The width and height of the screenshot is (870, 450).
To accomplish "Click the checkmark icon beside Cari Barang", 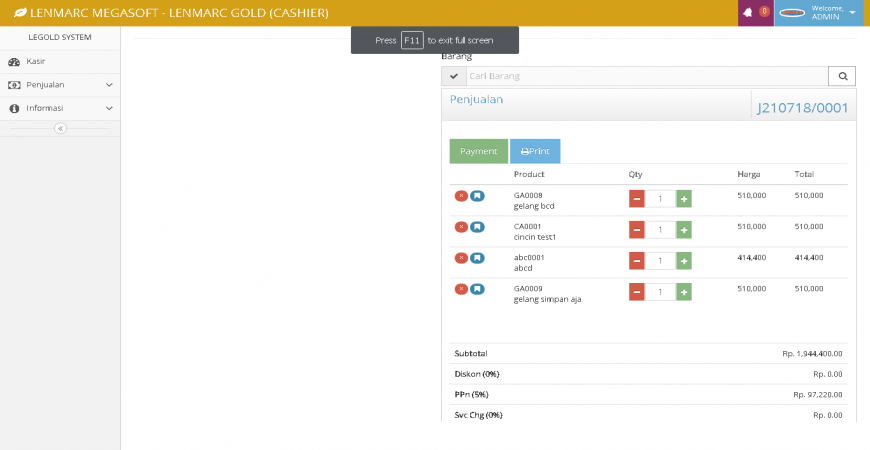I will (453, 76).
